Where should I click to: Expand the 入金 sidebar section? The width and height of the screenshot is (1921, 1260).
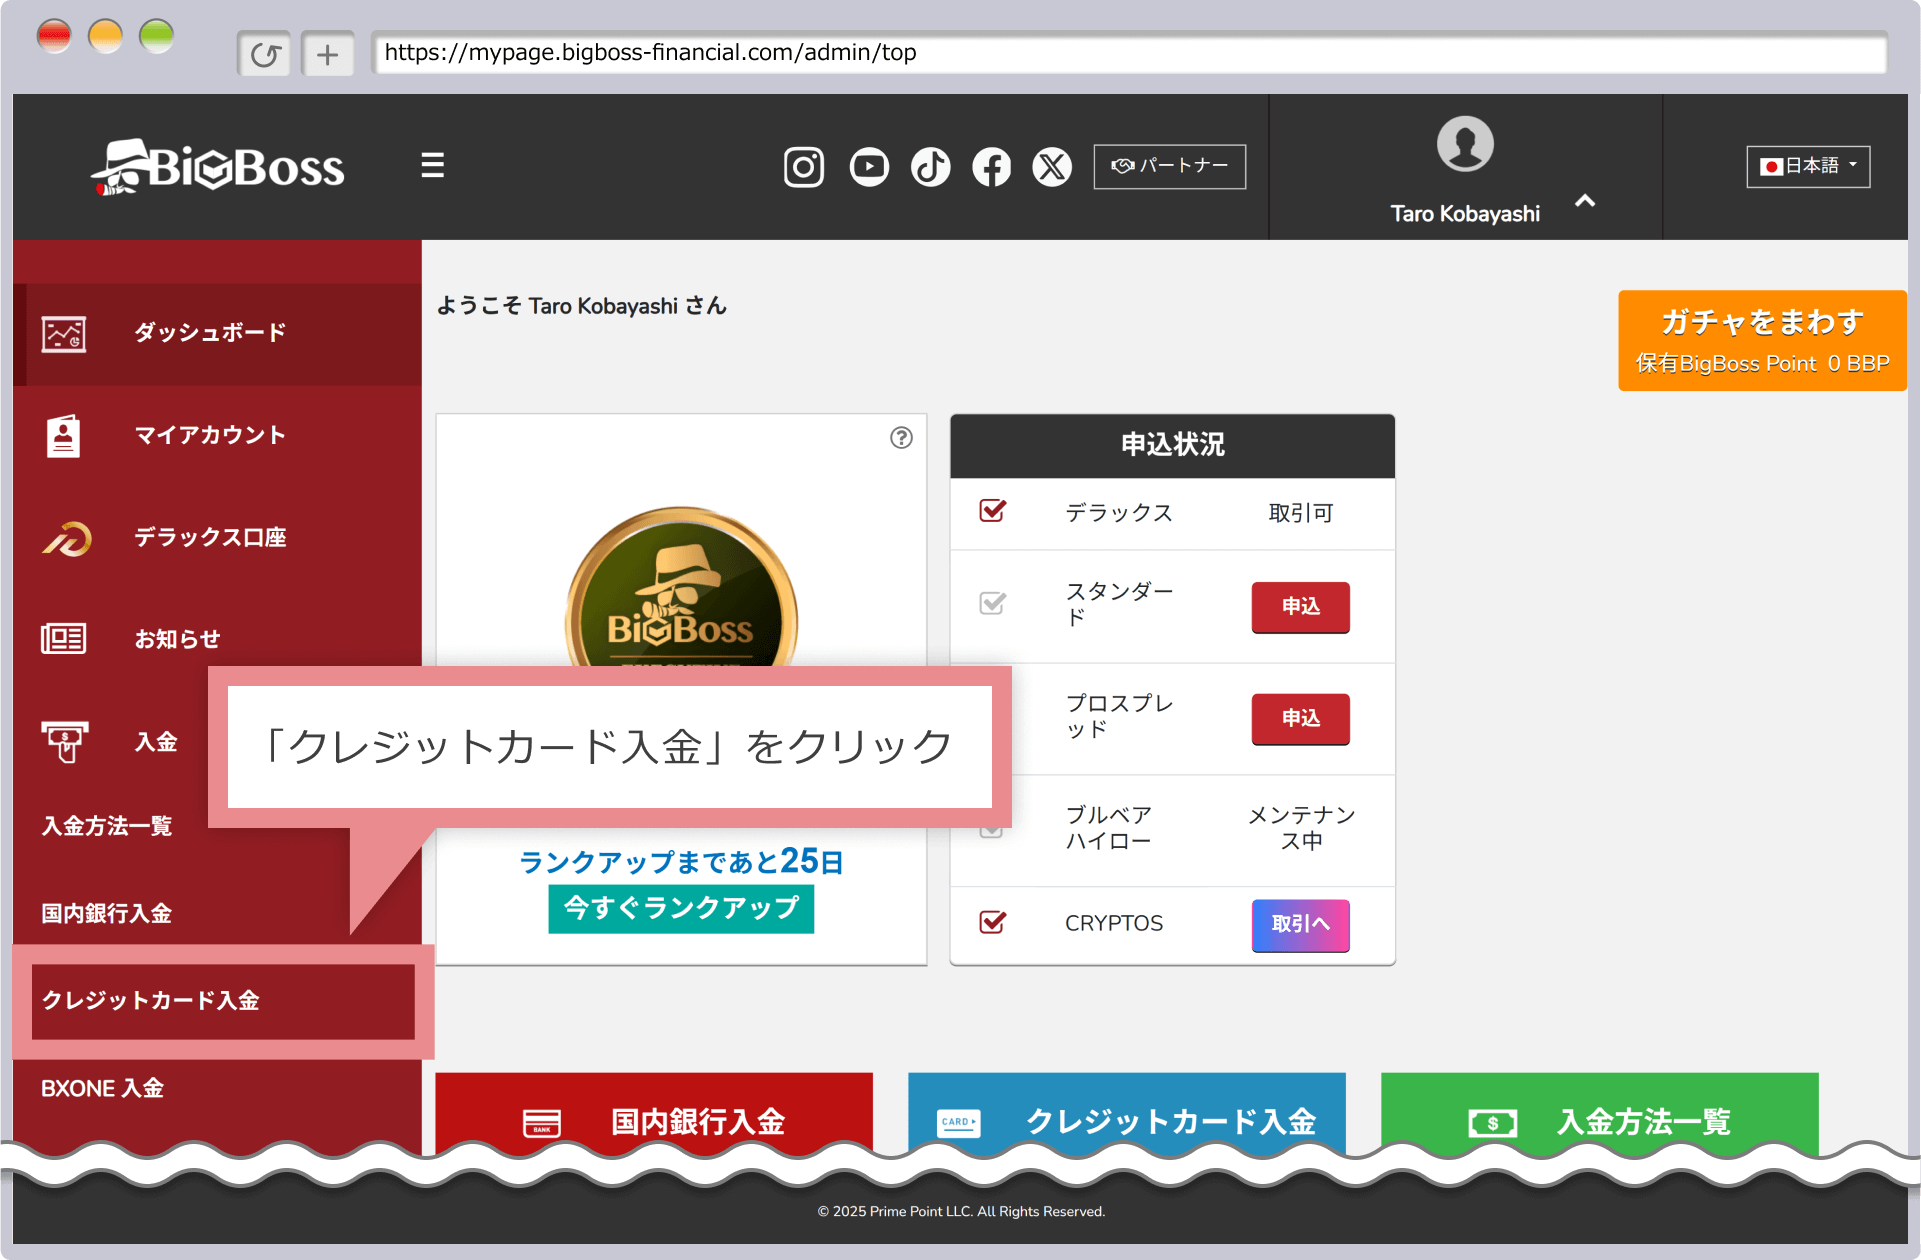coord(156,742)
